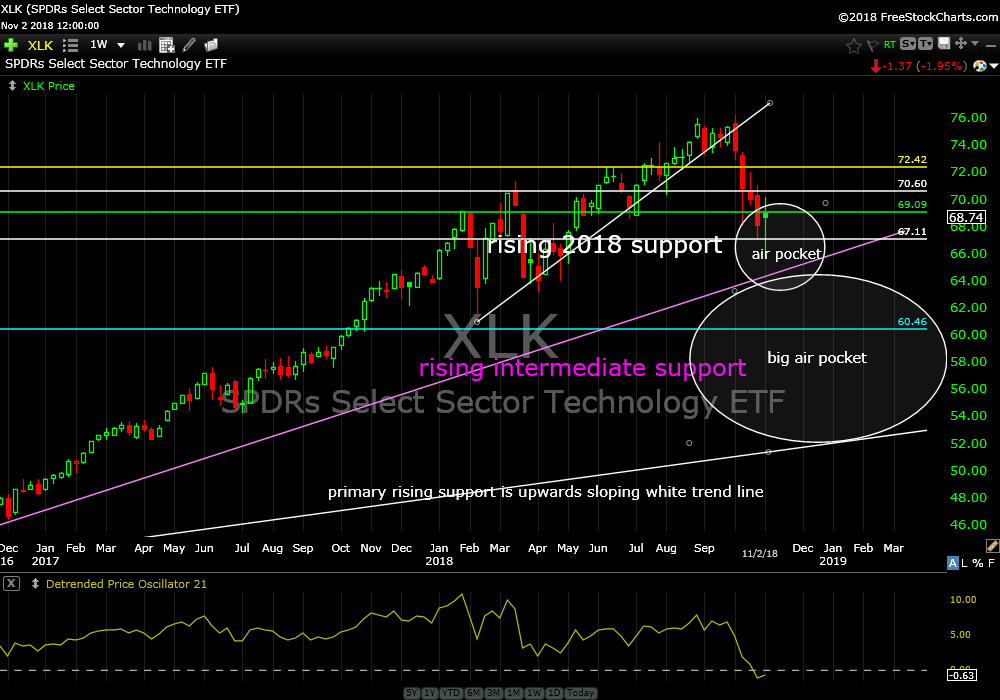
Task: Close the Detrended Price Oscillator panel
Action: point(10,584)
